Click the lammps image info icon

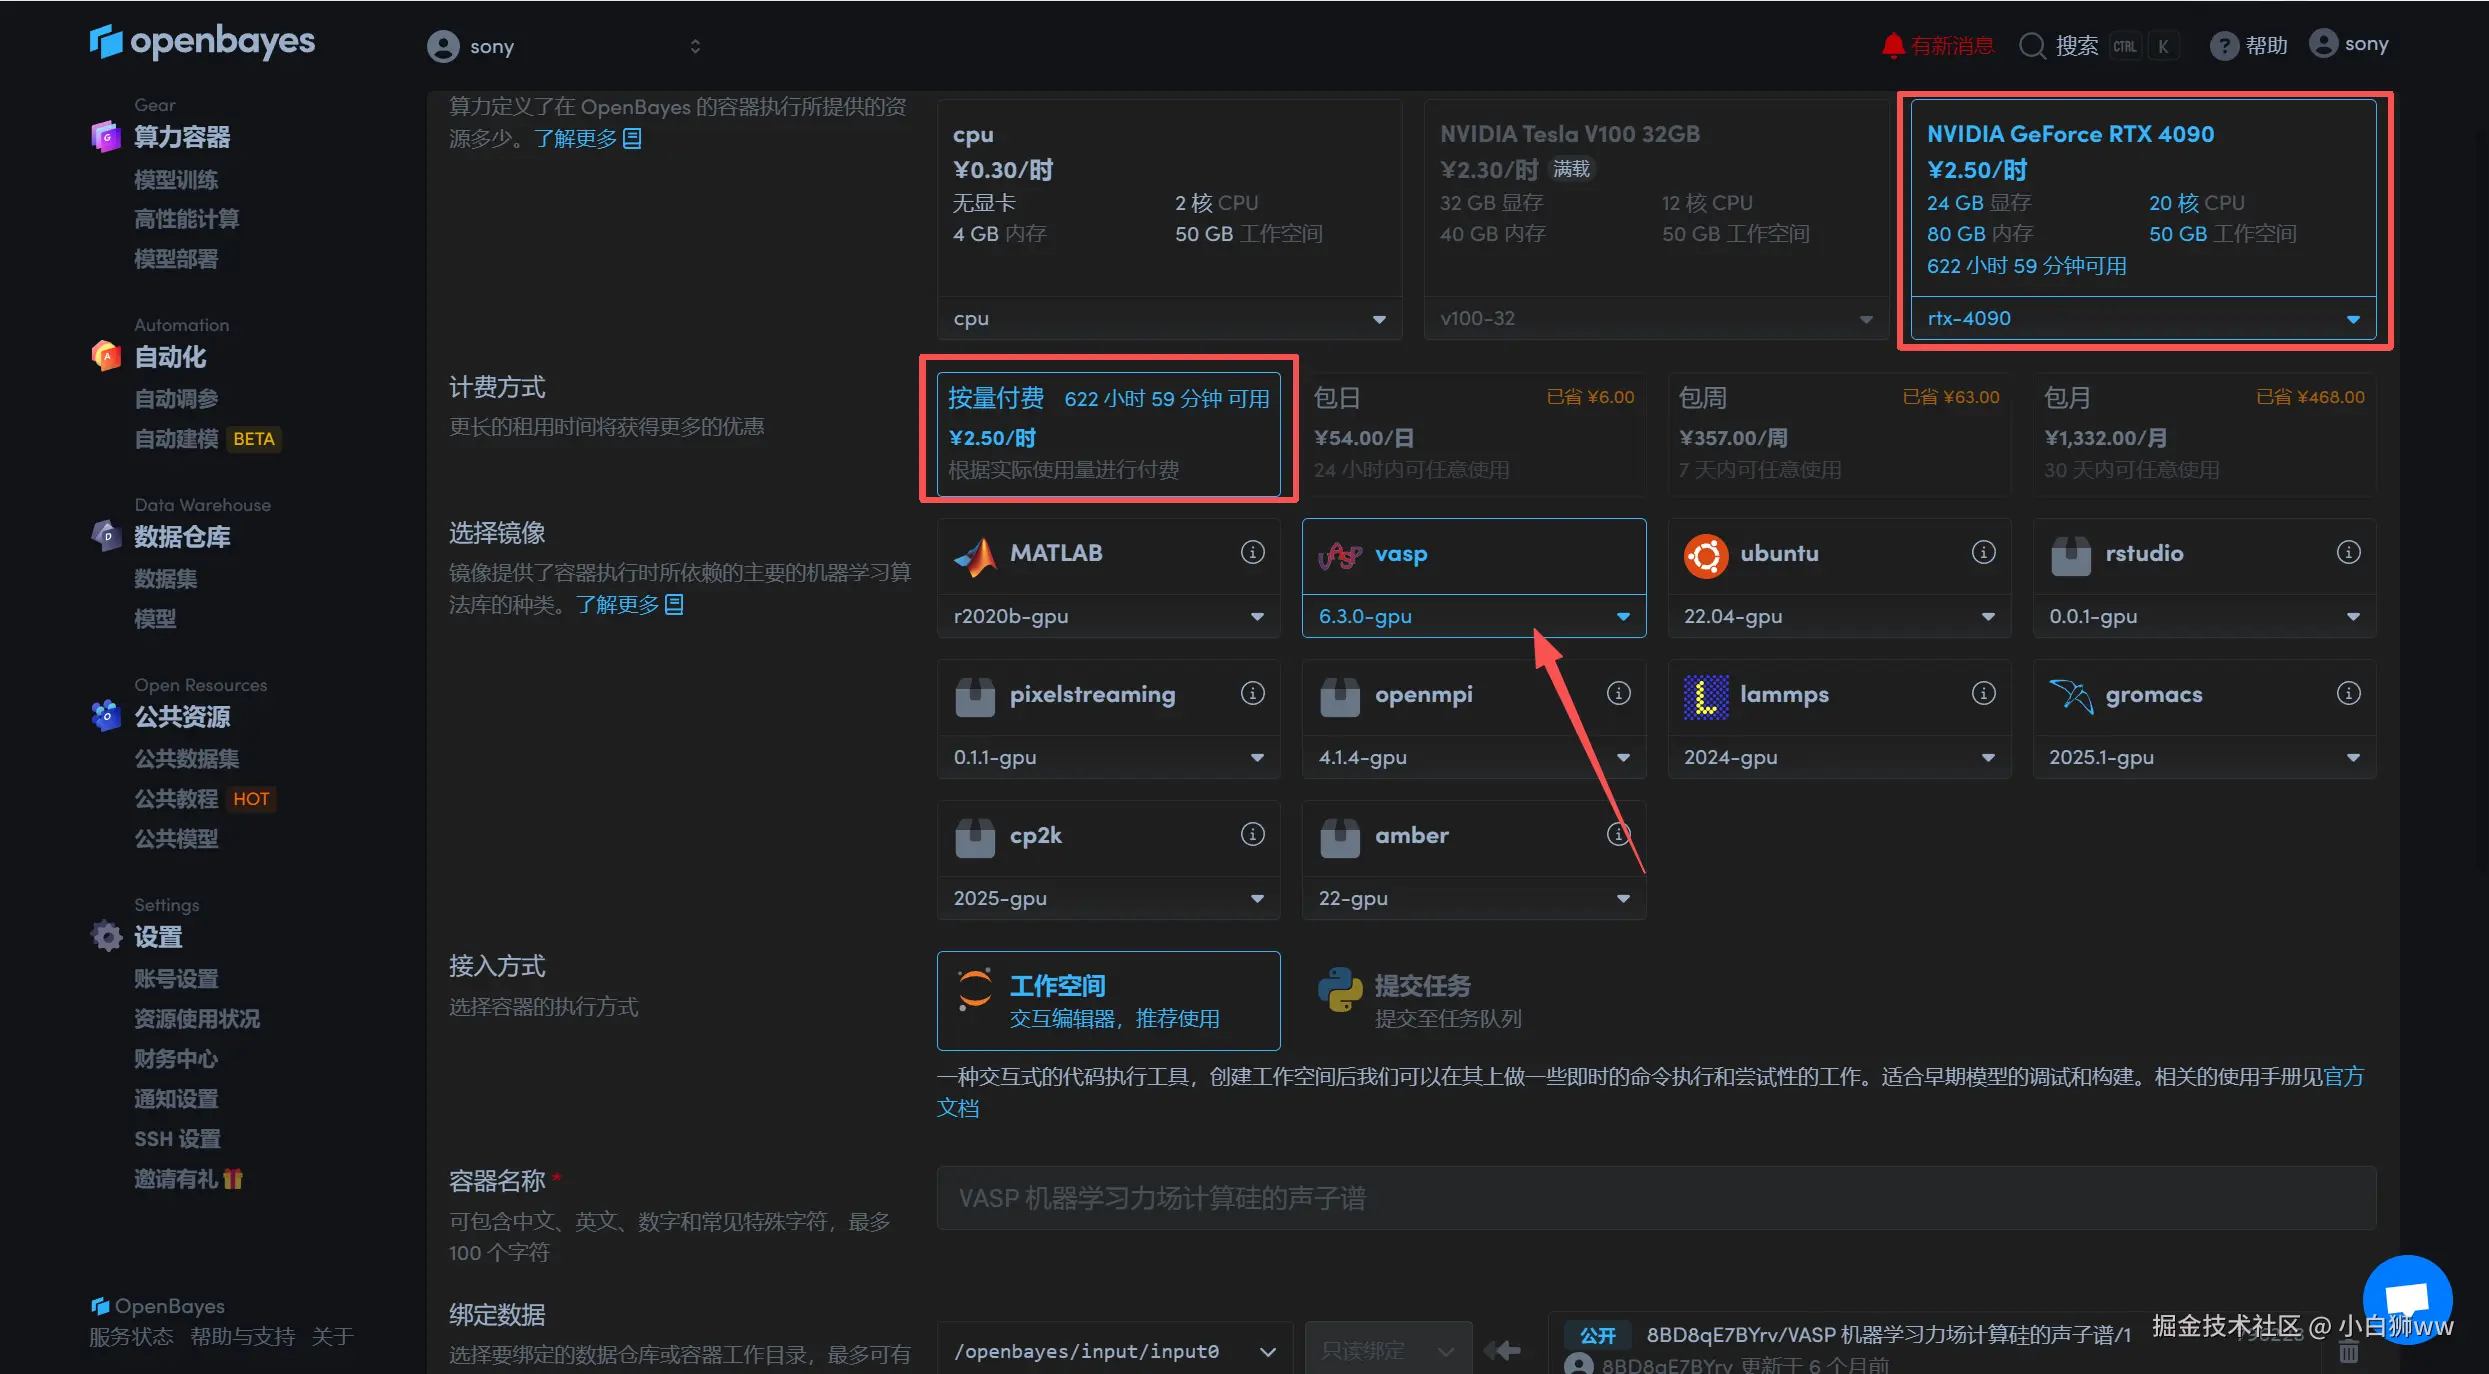point(1983,693)
